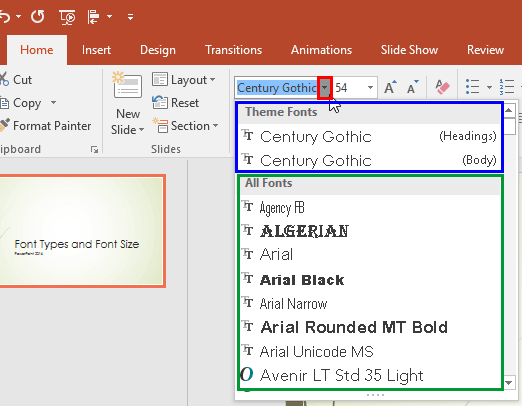Close the font list via dropdown arrow

coord(325,88)
